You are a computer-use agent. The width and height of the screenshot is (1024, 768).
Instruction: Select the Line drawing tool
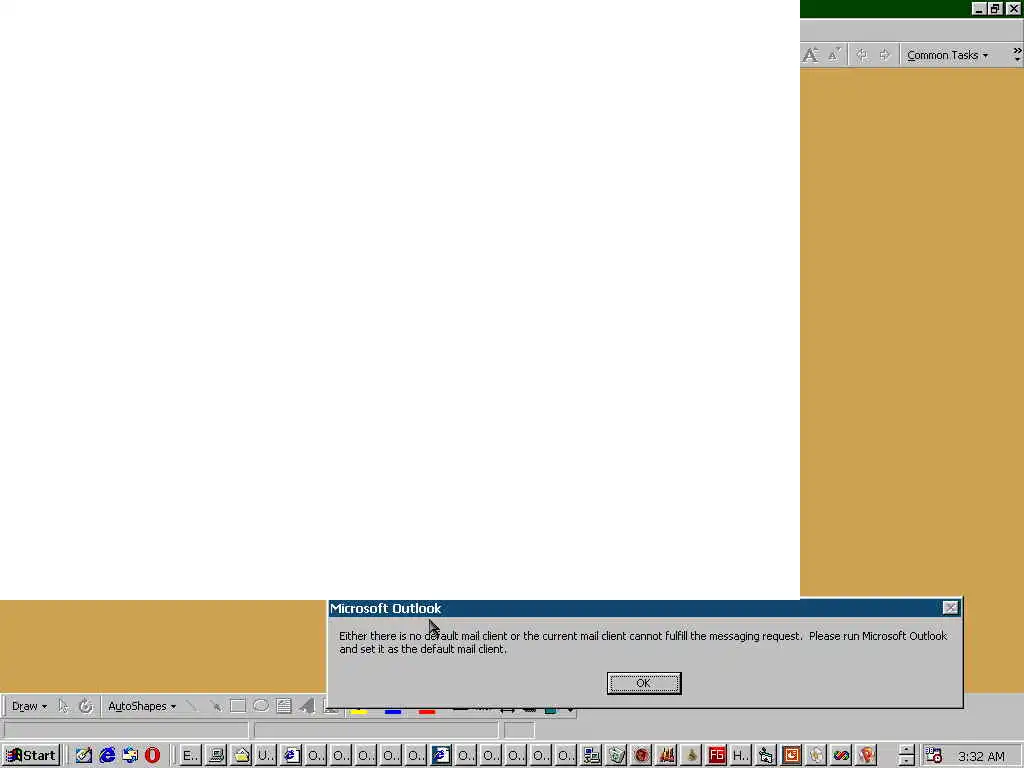(x=191, y=706)
